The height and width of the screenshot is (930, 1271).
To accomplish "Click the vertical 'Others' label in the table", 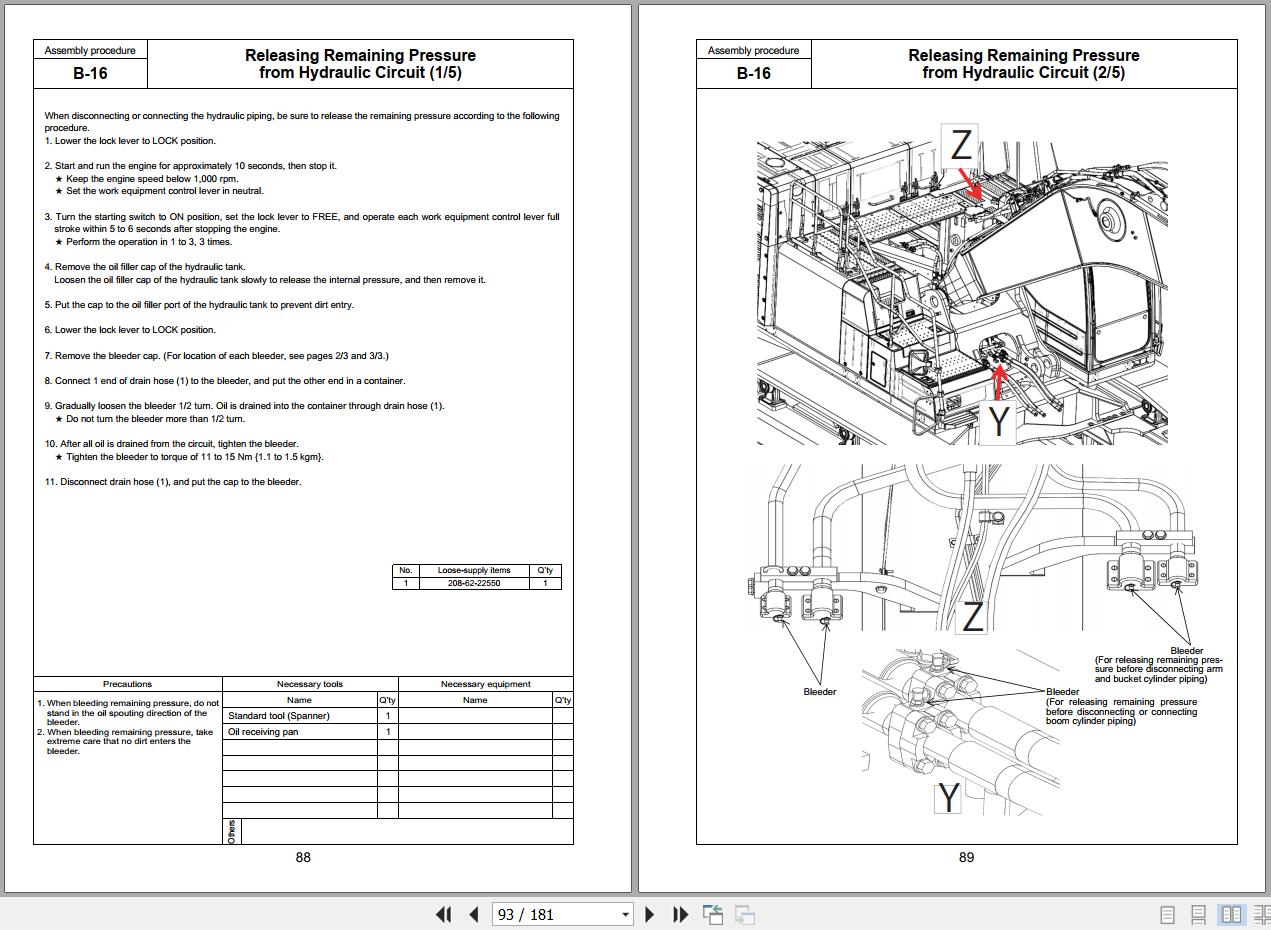I will pyautogui.click(x=232, y=831).
